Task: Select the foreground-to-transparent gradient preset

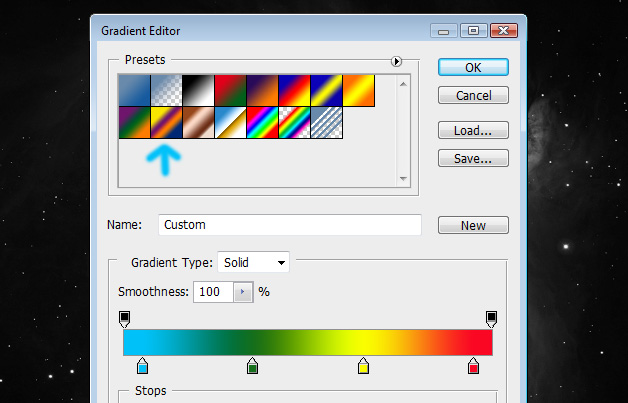Action: [167, 91]
